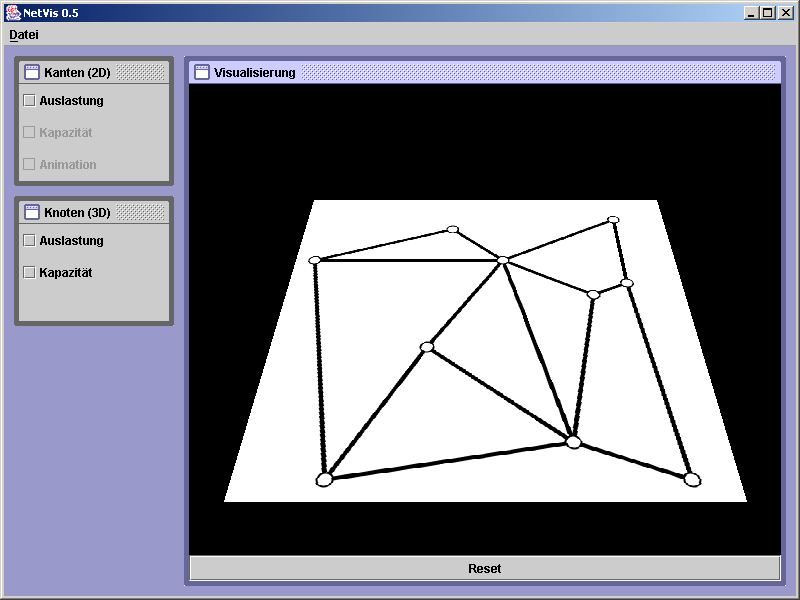Enable Kapazität checkbox in Knoten (3D) panel
The width and height of the screenshot is (800, 600).
coord(30,272)
